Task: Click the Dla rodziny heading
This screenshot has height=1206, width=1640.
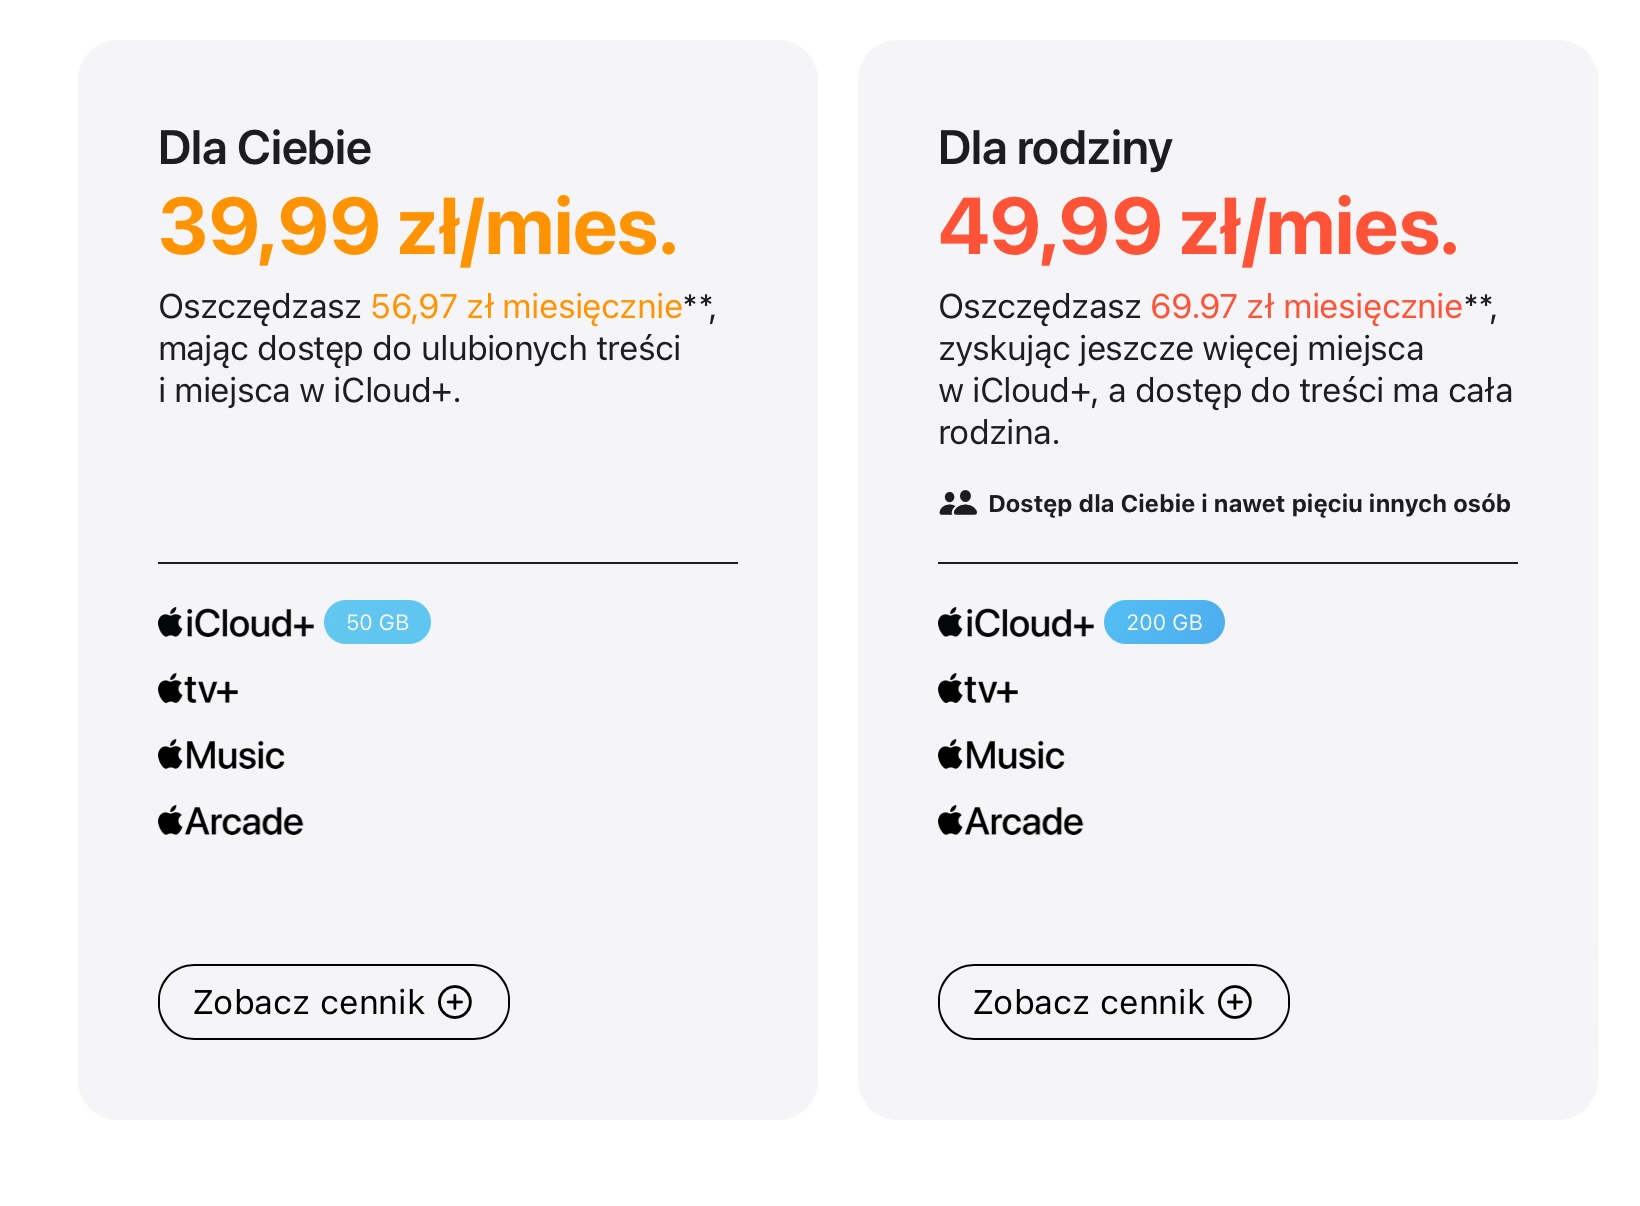Action: tap(1055, 148)
